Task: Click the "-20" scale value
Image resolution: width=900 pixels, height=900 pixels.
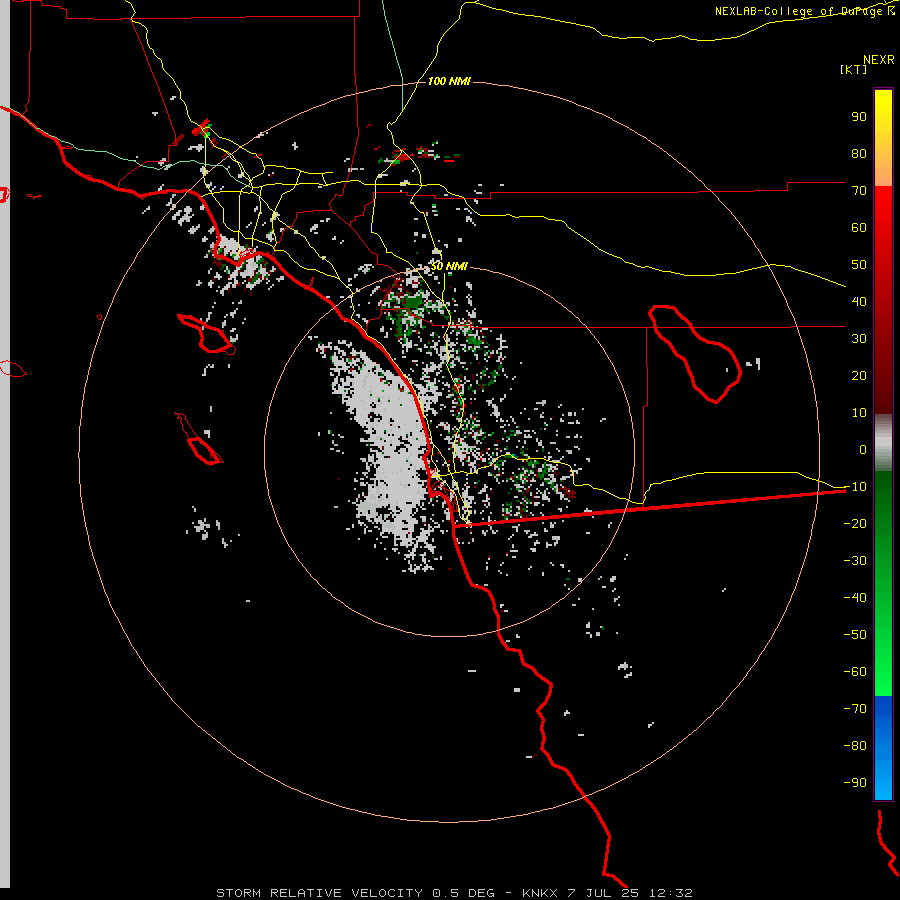Action: pyautogui.click(x=855, y=523)
